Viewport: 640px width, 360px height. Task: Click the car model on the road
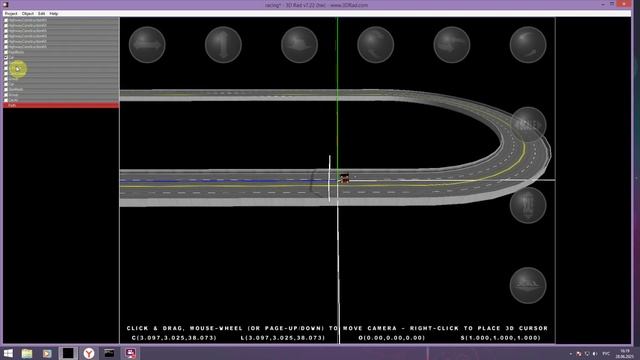tap(344, 178)
